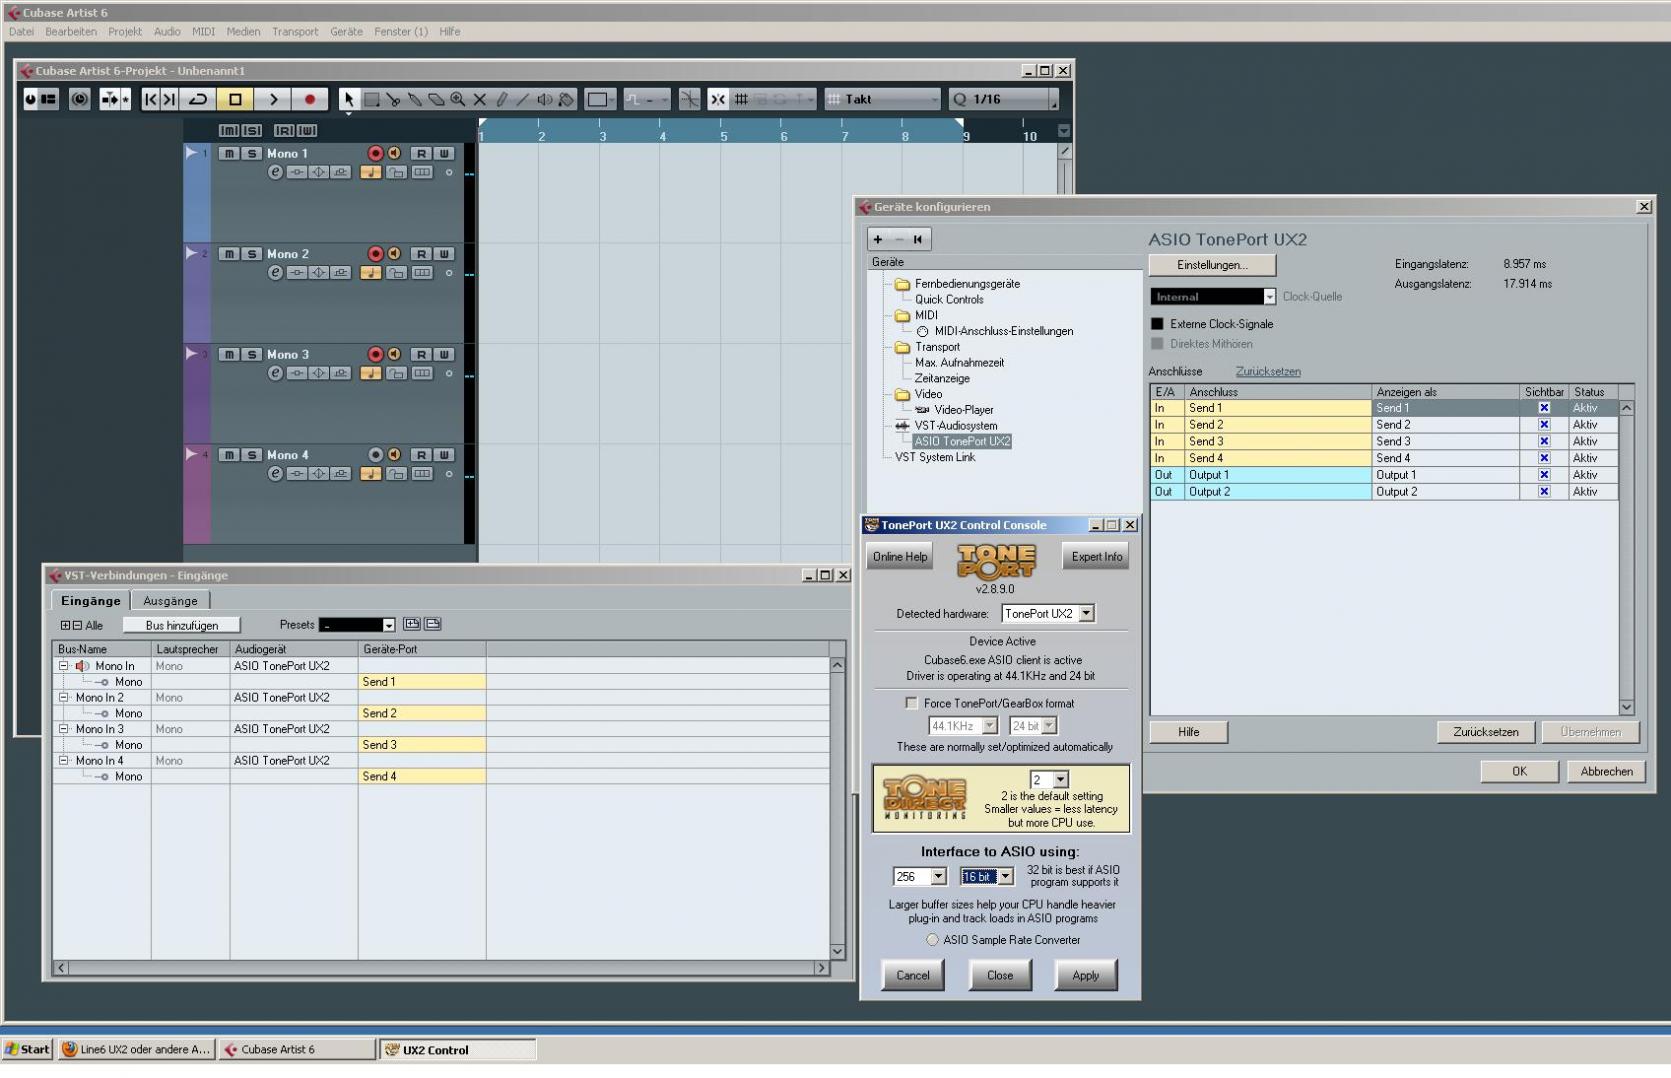Open the Transport menu
The height and width of the screenshot is (1078, 1671).
click(x=295, y=32)
